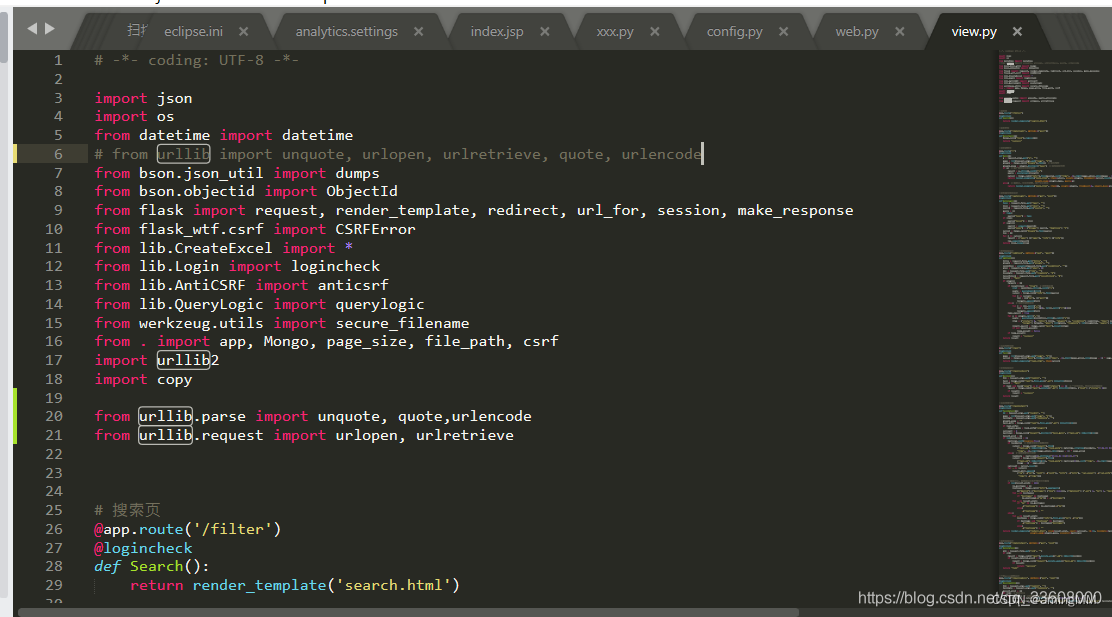Viewport: 1112px width, 617px height.
Task: Switch to the eclipse.ini tab
Action: coord(193,31)
